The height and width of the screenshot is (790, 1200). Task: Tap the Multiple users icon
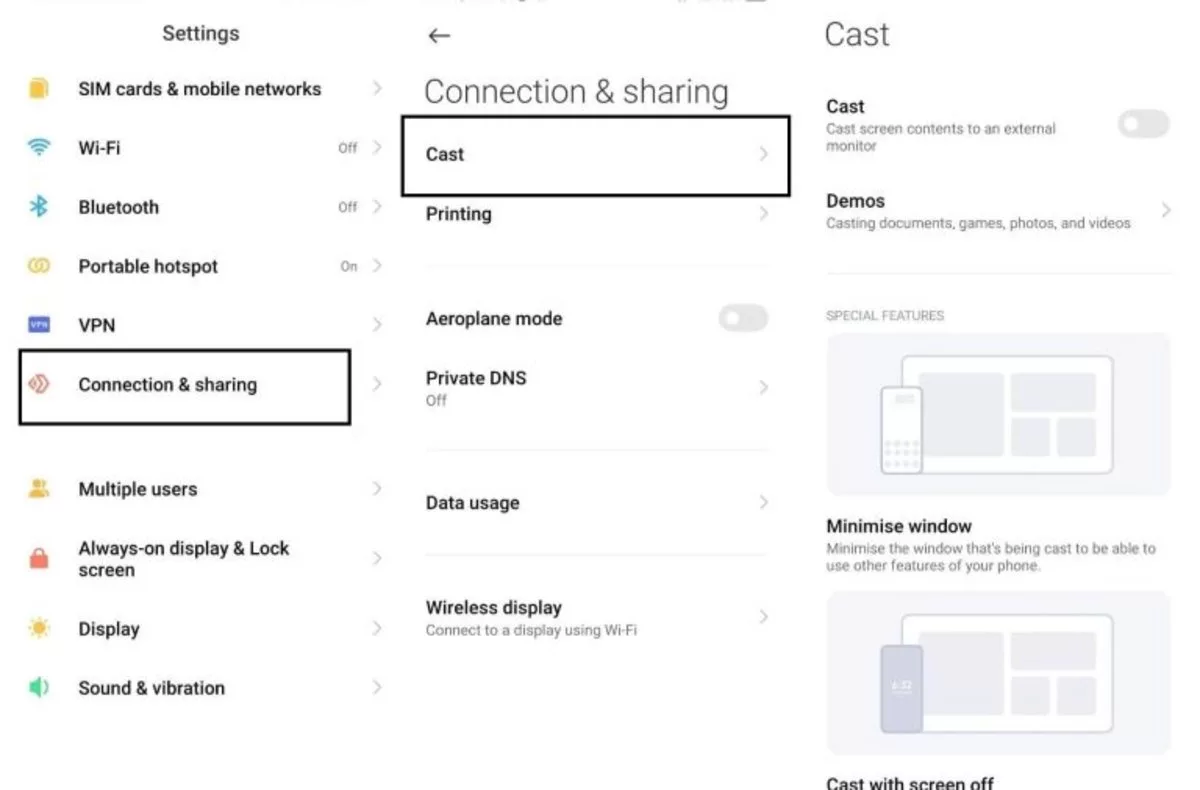click(39, 488)
